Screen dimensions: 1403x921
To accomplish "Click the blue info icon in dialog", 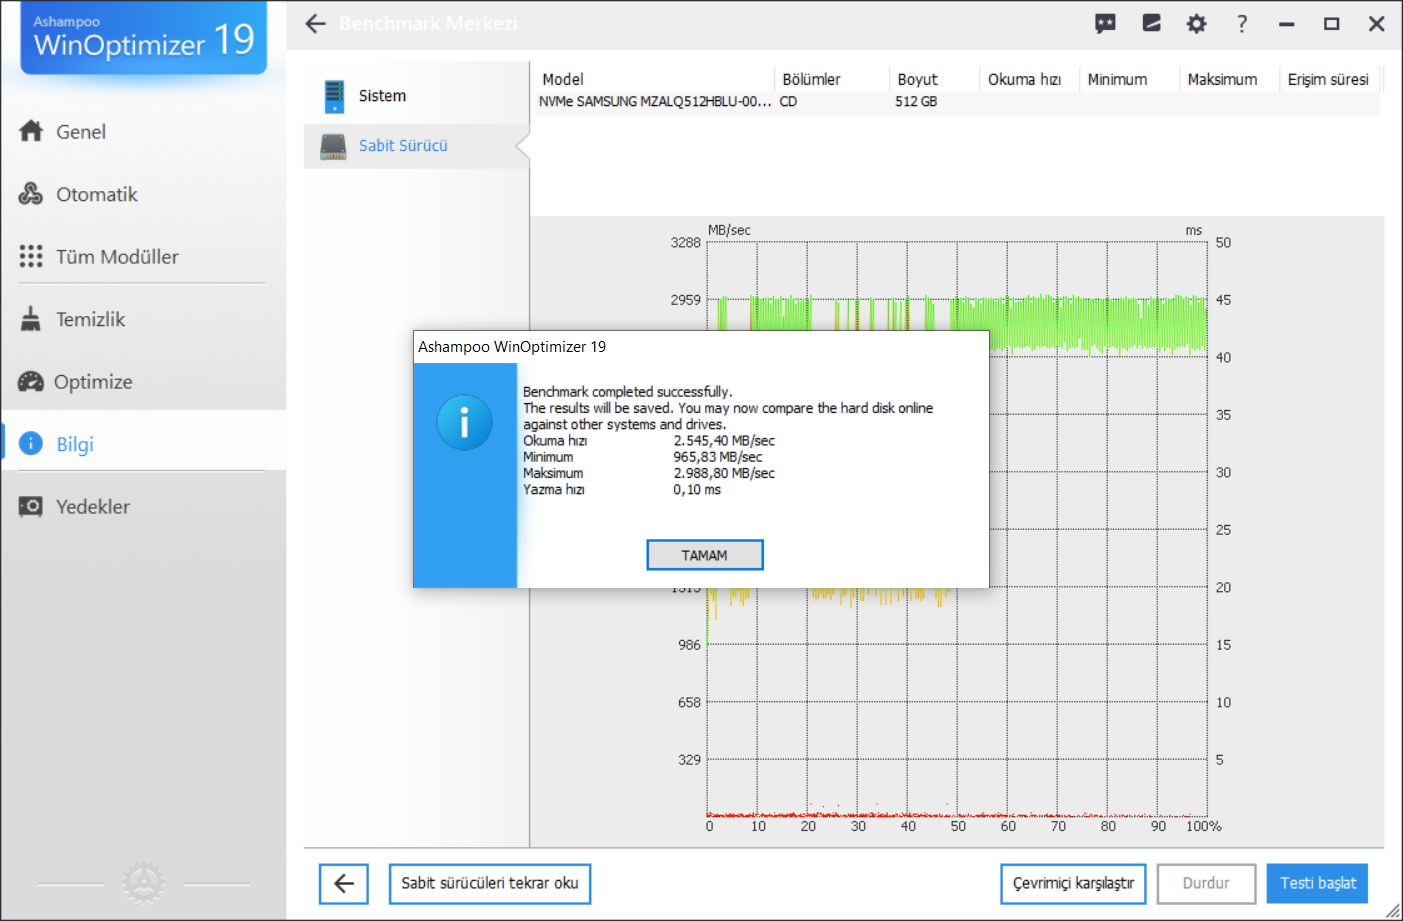I will click(464, 422).
